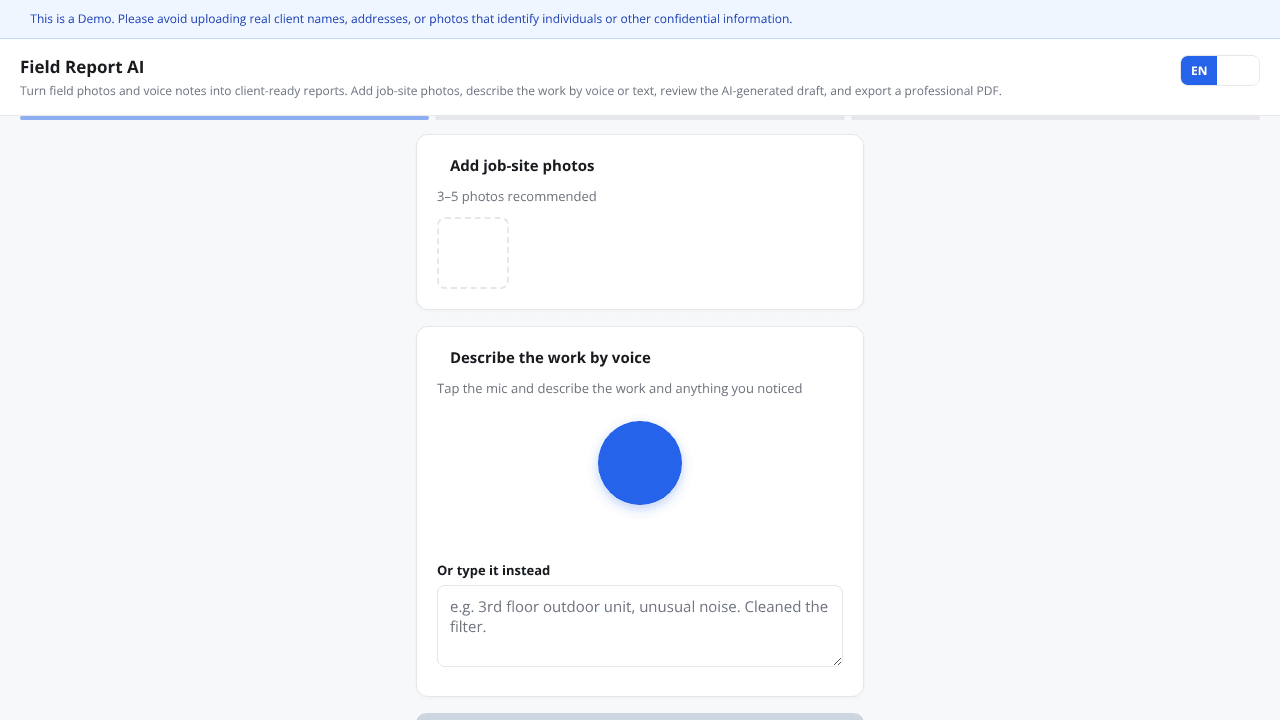Click the '3–5 photos recommended' hint
The width and height of the screenshot is (1280, 720).
pyautogui.click(x=517, y=196)
